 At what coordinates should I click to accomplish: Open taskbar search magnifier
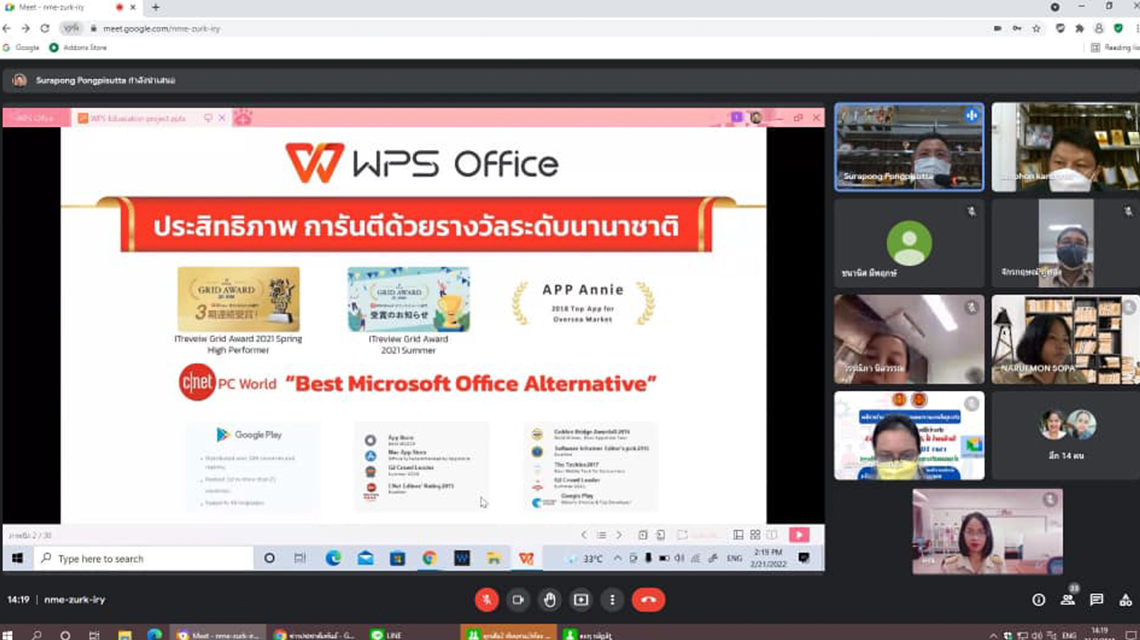click(36, 635)
